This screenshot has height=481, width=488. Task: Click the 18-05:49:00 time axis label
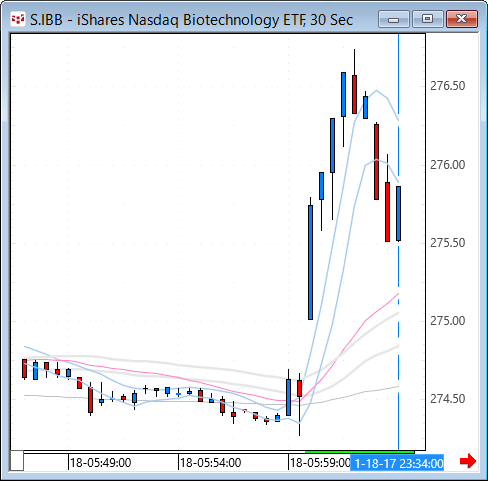point(100,463)
